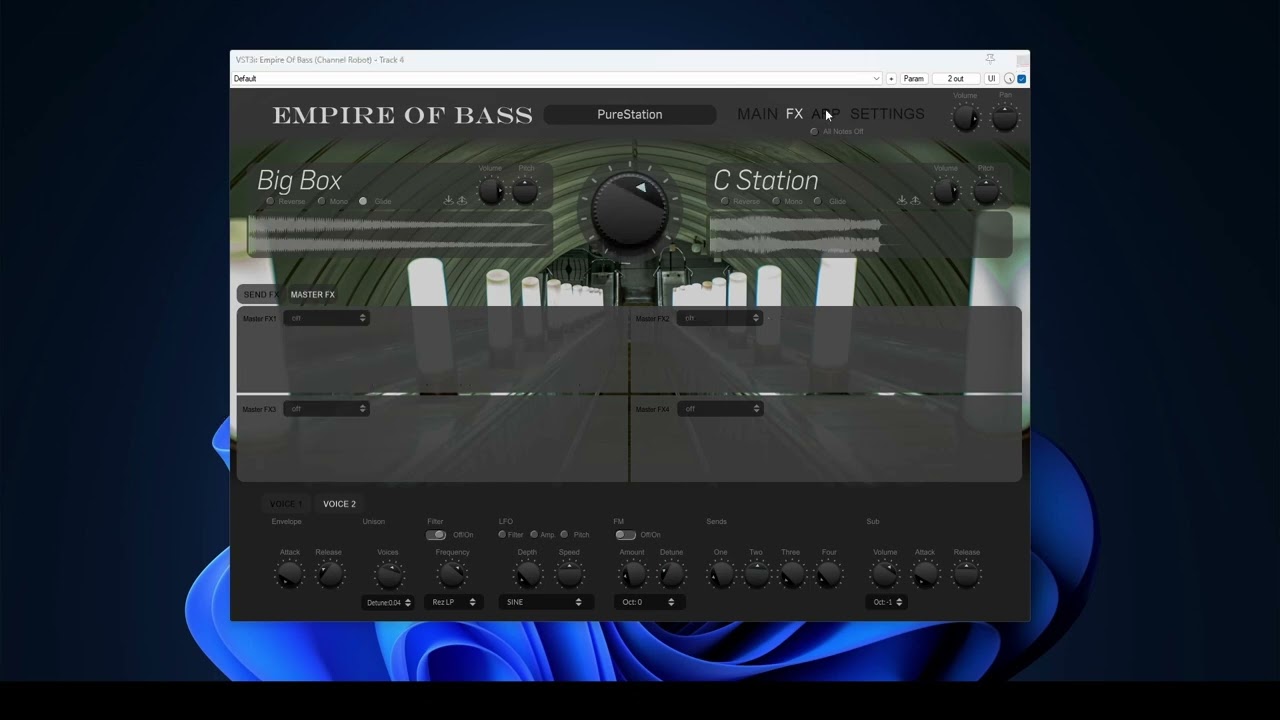Click the Big Box Pitch knob
Screen dimensions: 1280x720
[x=526, y=191]
